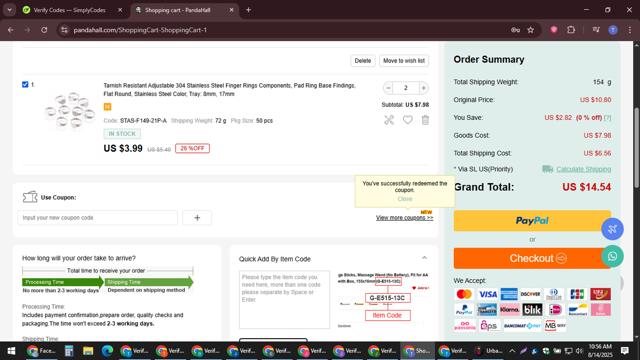Image resolution: width=640 pixels, height=360 pixels.
Task: Open the tab search dropdown arrow
Action: 9,10
